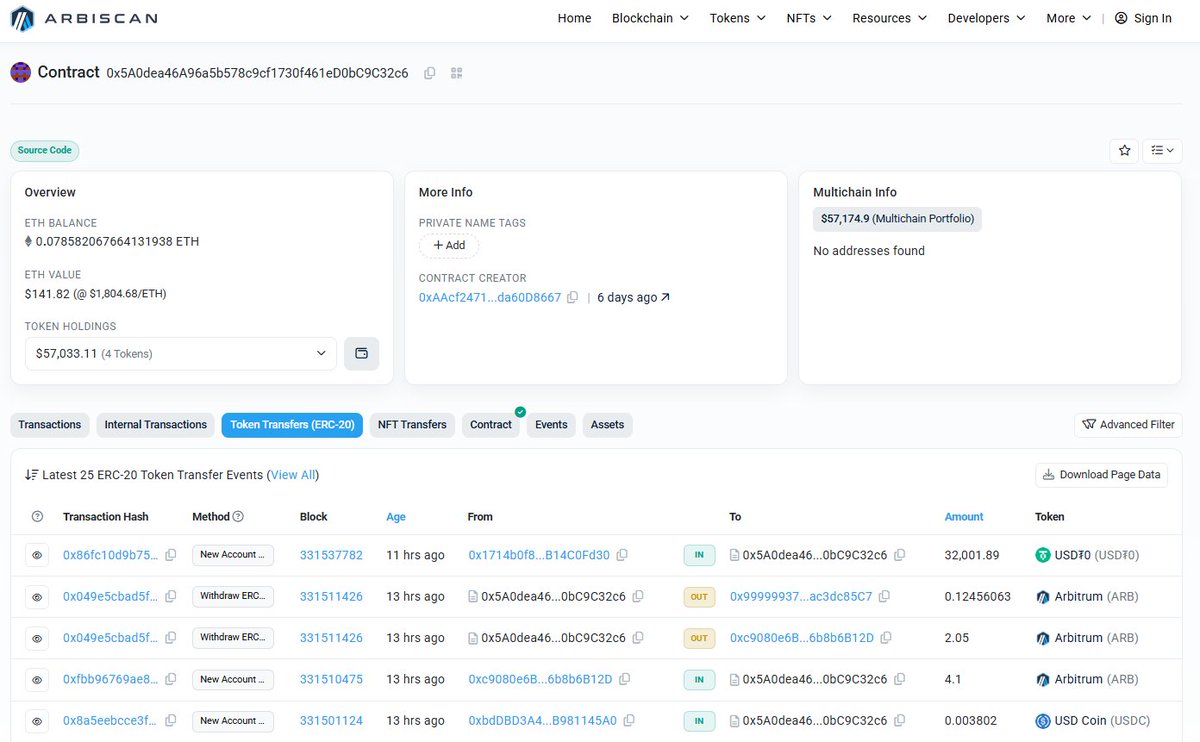
Task: Copy the to address in the 32,001.89 row
Action: 900,555
